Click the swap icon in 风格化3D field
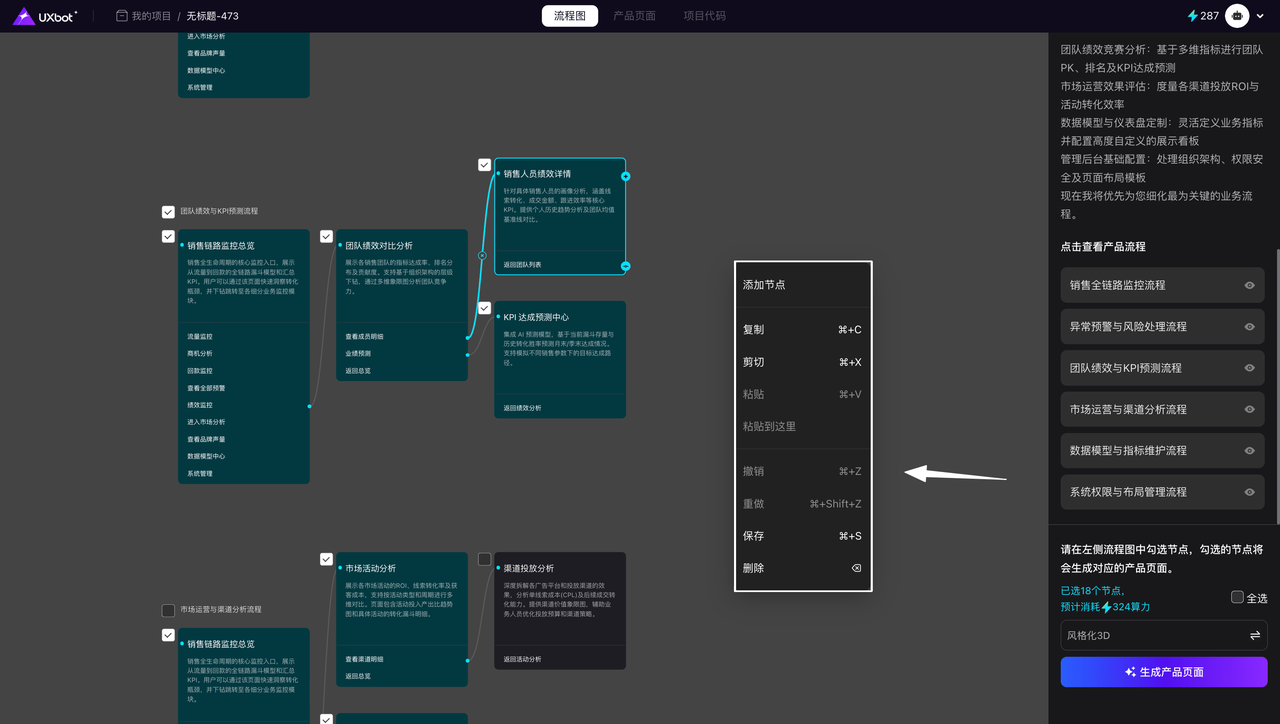Image resolution: width=1280 pixels, height=724 pixels. 1254,635
